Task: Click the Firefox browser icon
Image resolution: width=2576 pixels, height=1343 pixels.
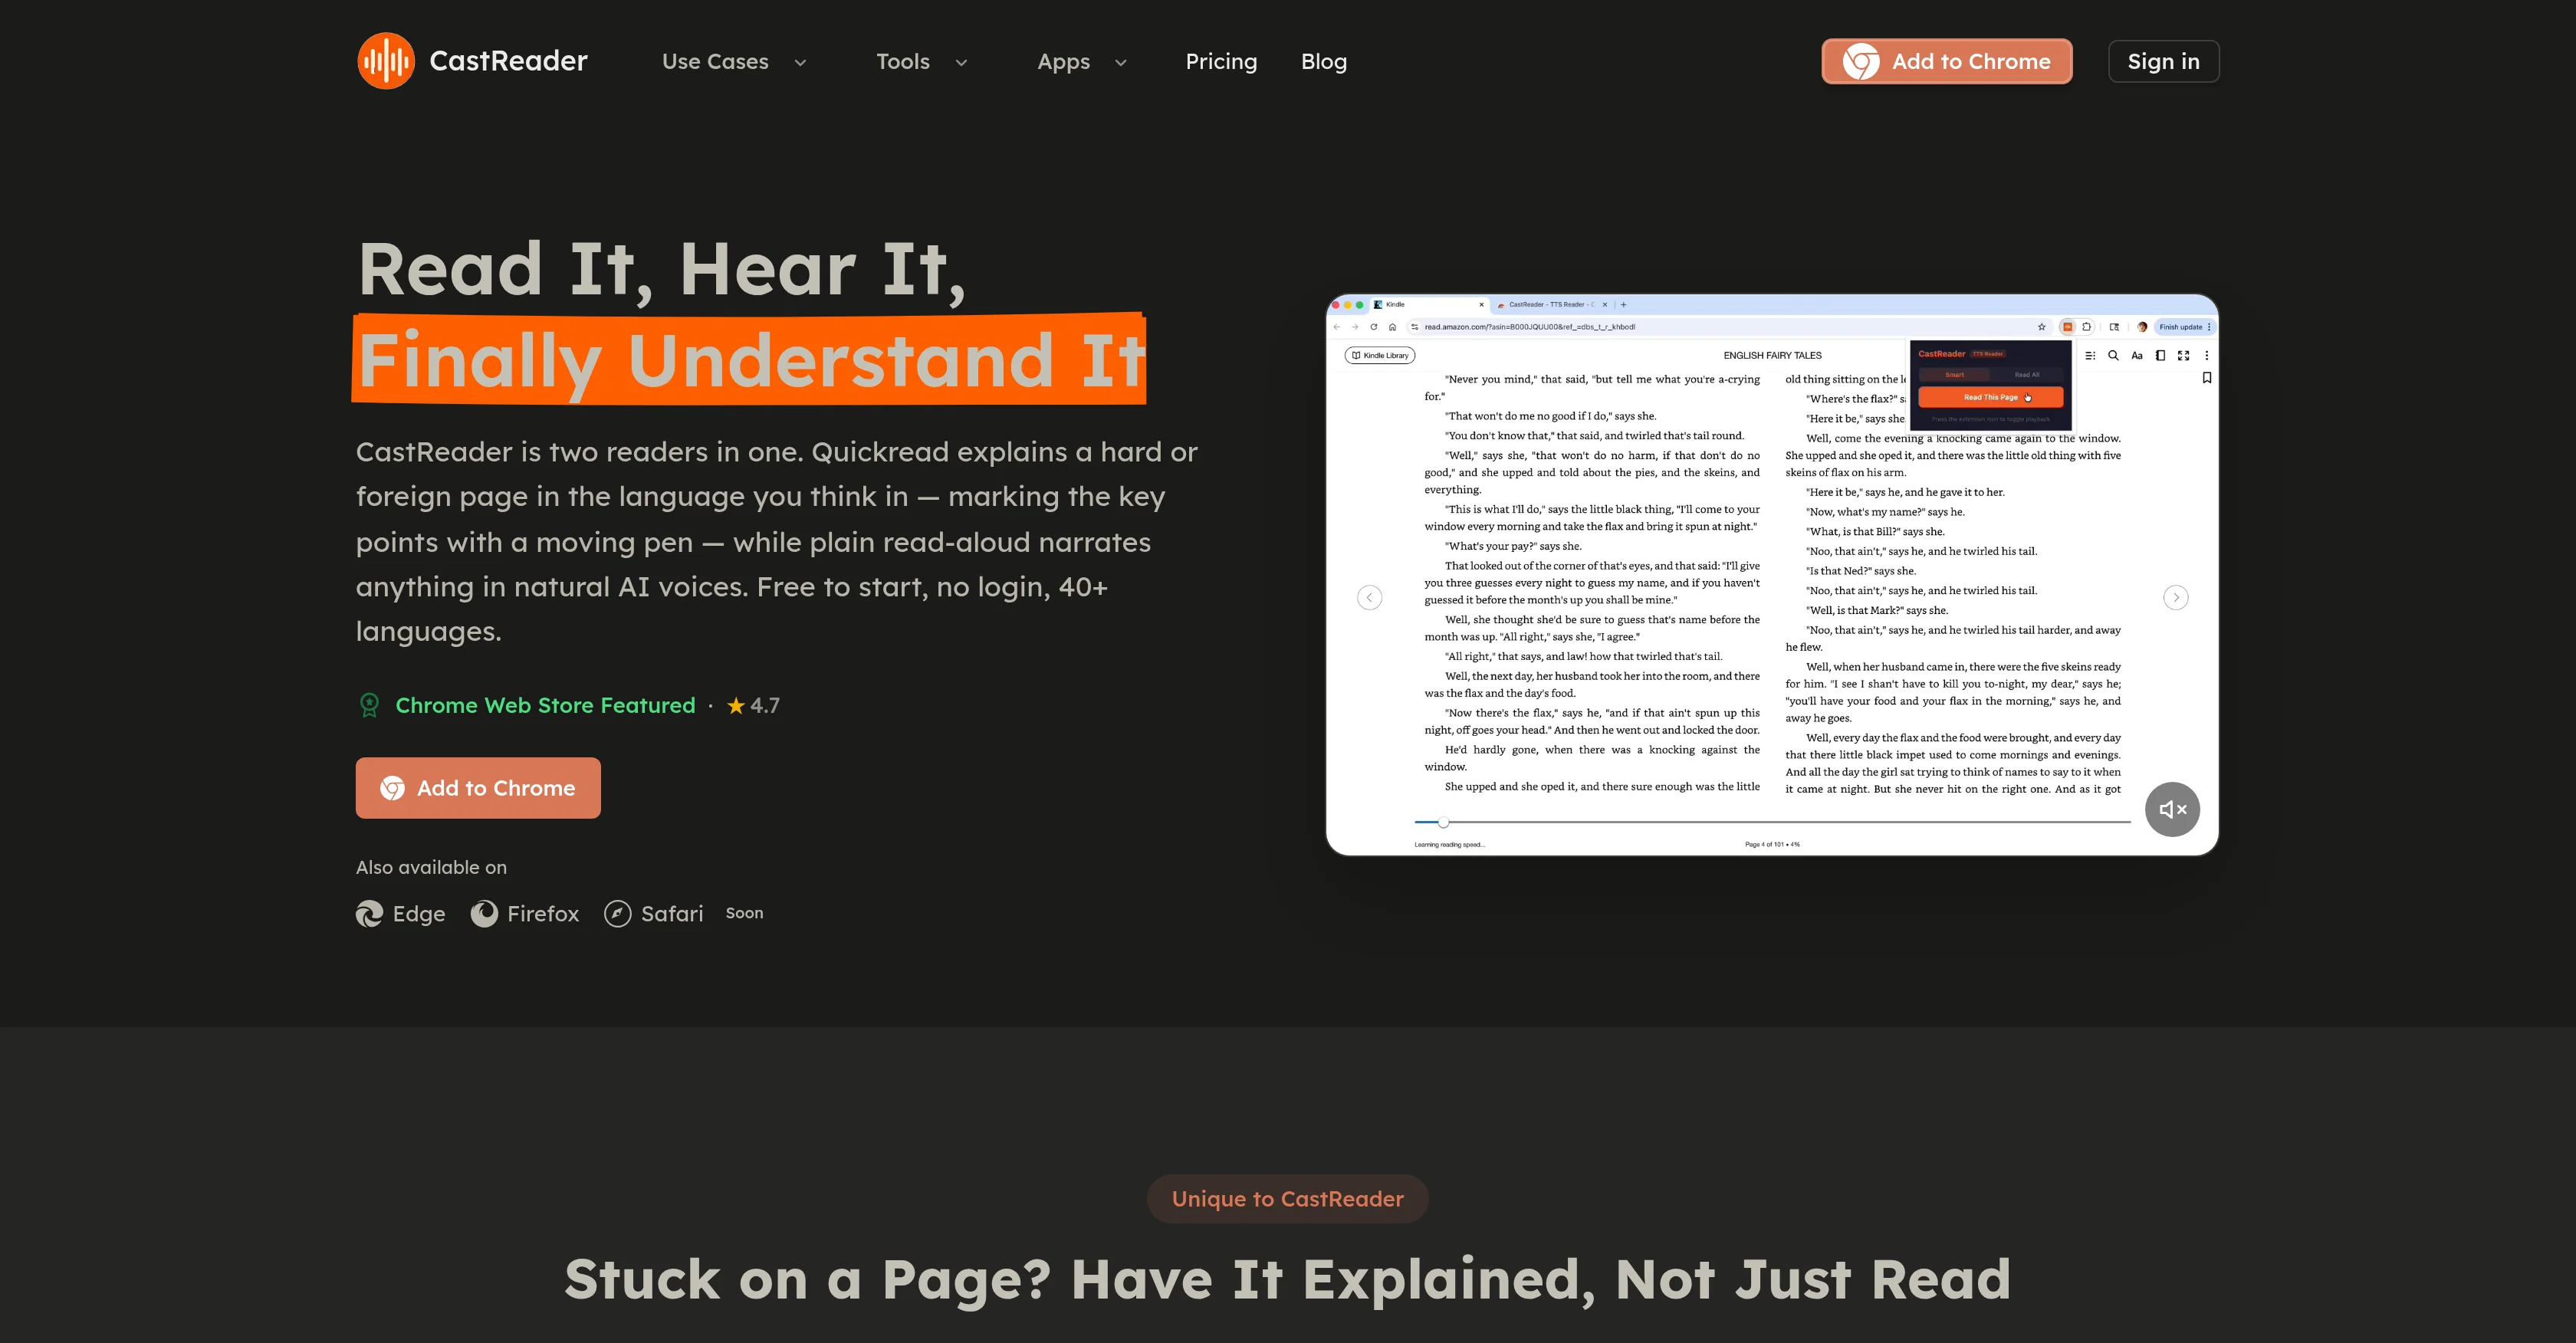Action: [484, 914]
